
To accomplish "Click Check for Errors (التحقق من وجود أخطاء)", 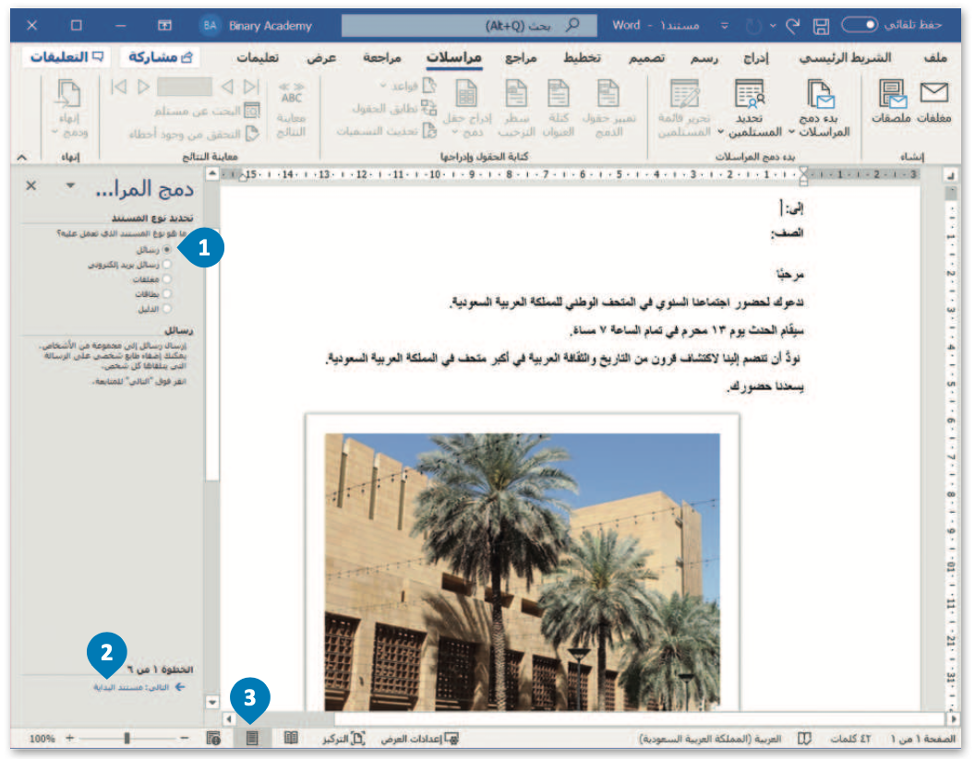I will (194, 133).
